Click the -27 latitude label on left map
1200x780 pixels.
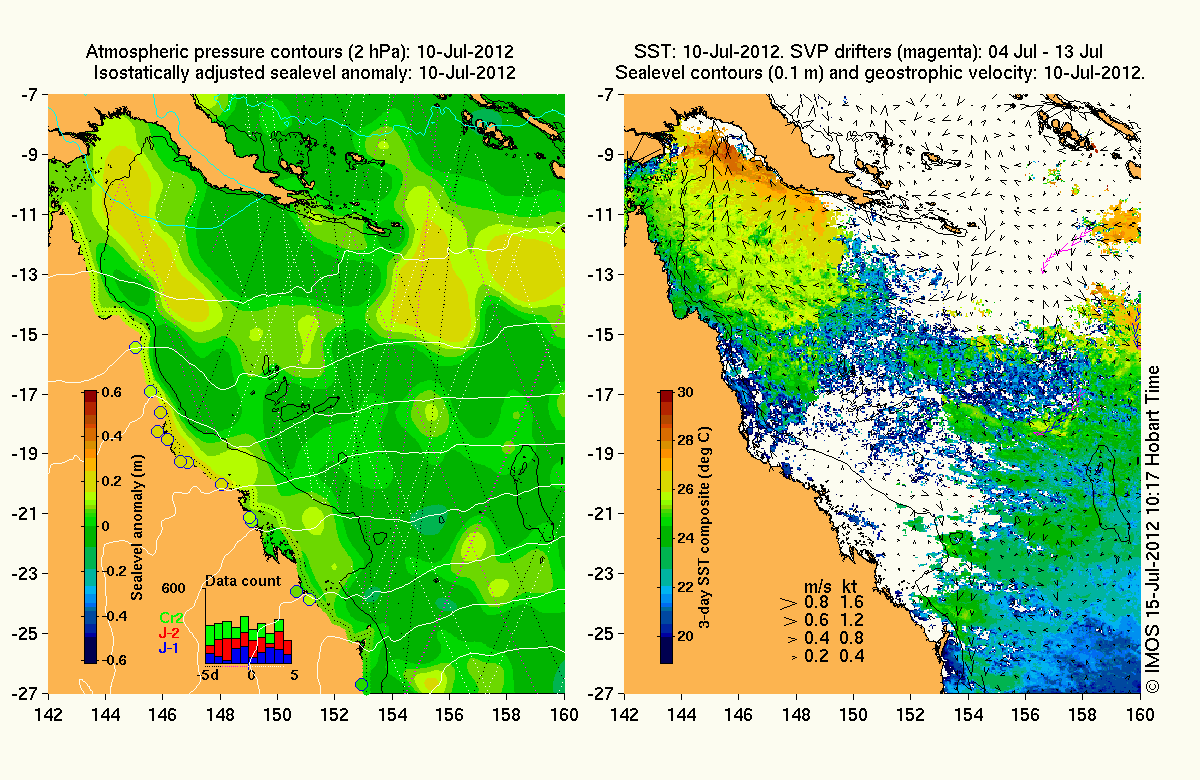pos(24,694)
